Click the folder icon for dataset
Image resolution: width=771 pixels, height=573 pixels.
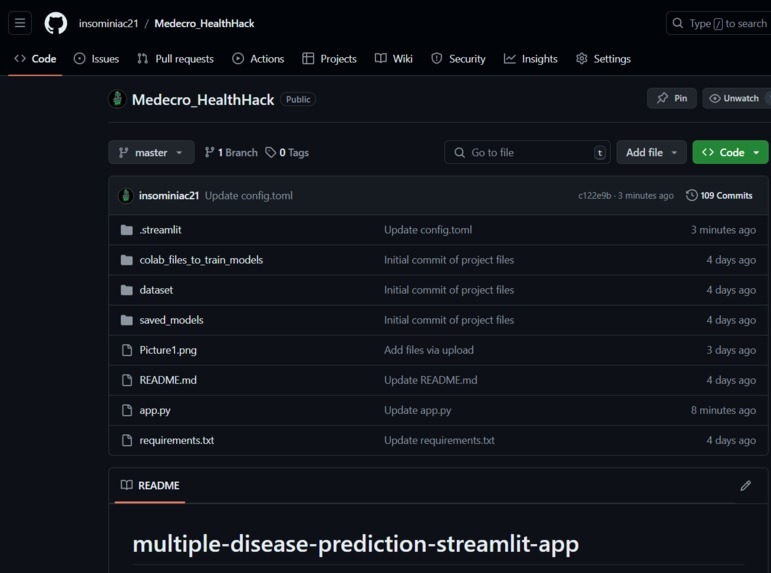127,290
